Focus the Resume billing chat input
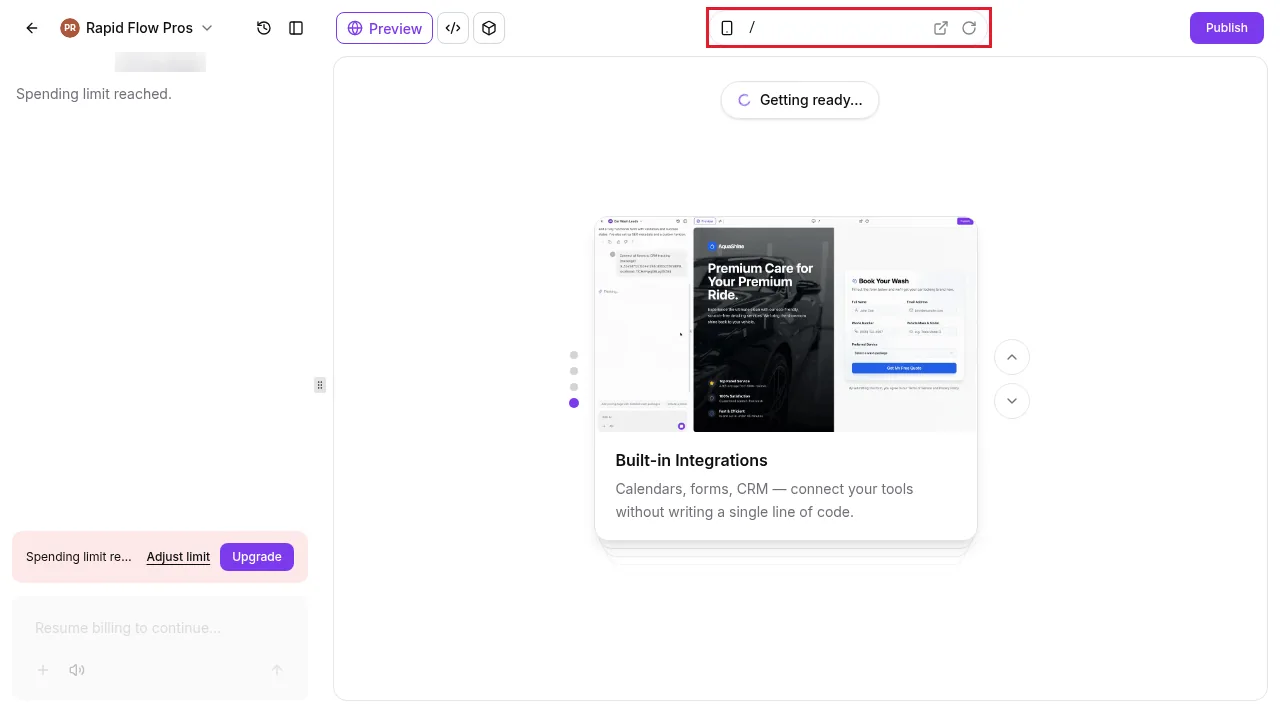1280x713 pixels. 160,628
